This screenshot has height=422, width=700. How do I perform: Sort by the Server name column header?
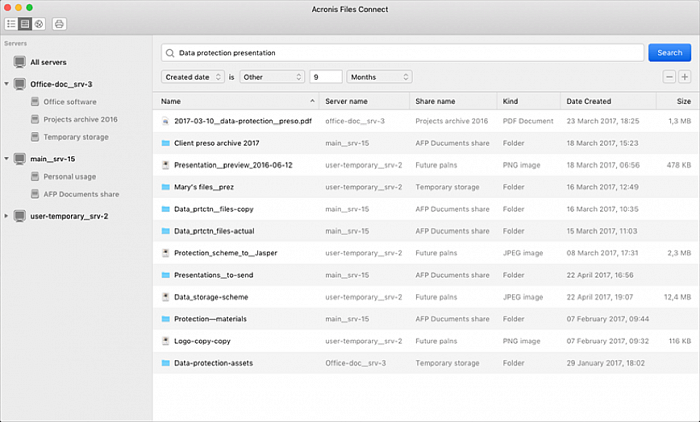tap(364, 101)
